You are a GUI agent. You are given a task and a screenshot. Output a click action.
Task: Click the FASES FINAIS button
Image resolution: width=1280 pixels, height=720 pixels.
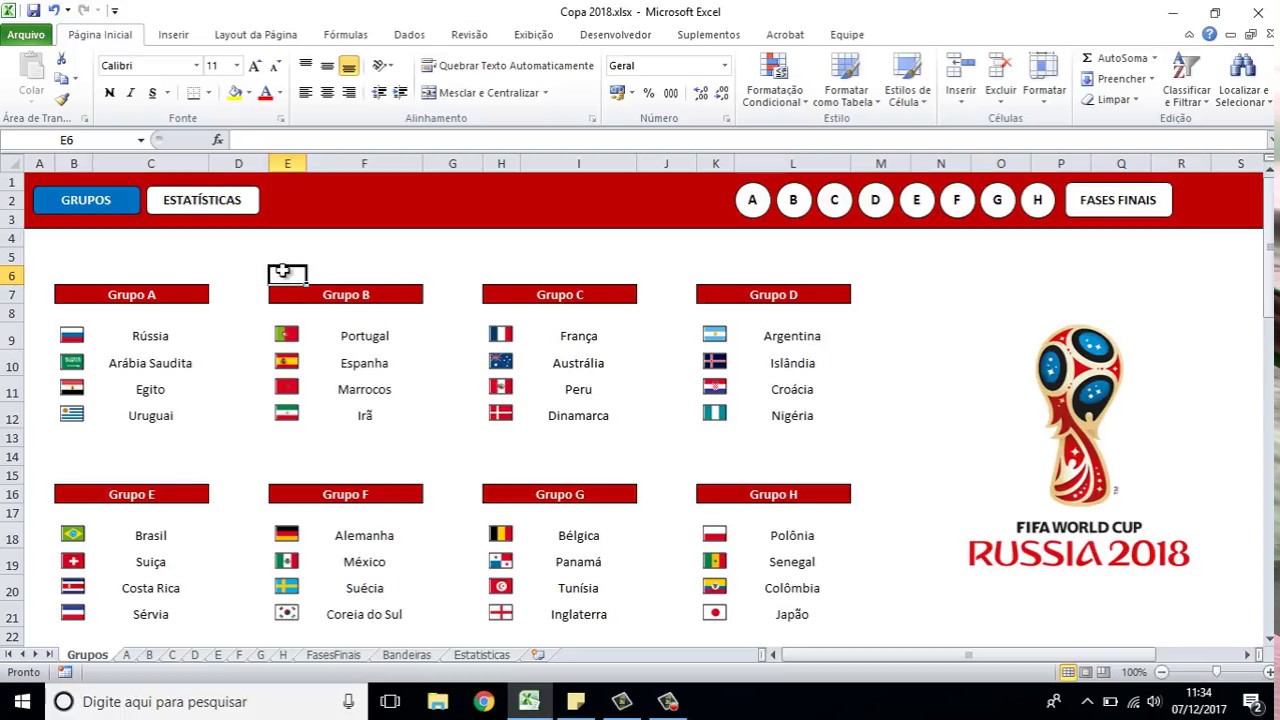coord(1118,200)
